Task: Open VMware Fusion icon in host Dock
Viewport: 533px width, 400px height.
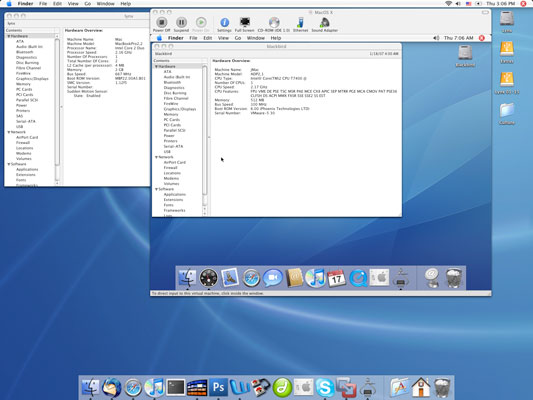Action: coord(346,387)
